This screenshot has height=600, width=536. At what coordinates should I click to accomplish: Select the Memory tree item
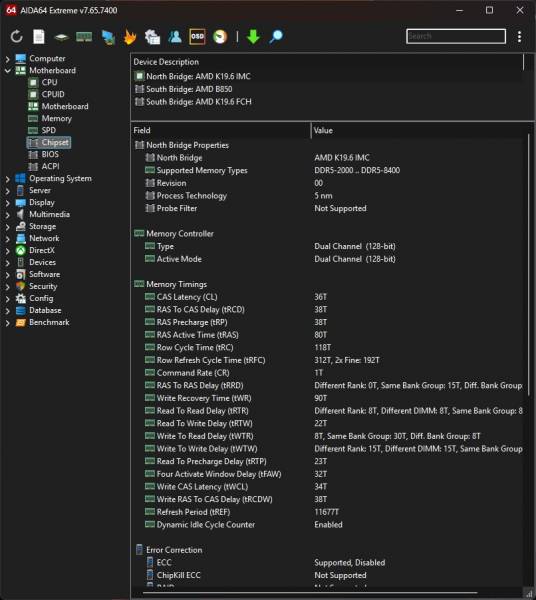[x=50, y=119]
